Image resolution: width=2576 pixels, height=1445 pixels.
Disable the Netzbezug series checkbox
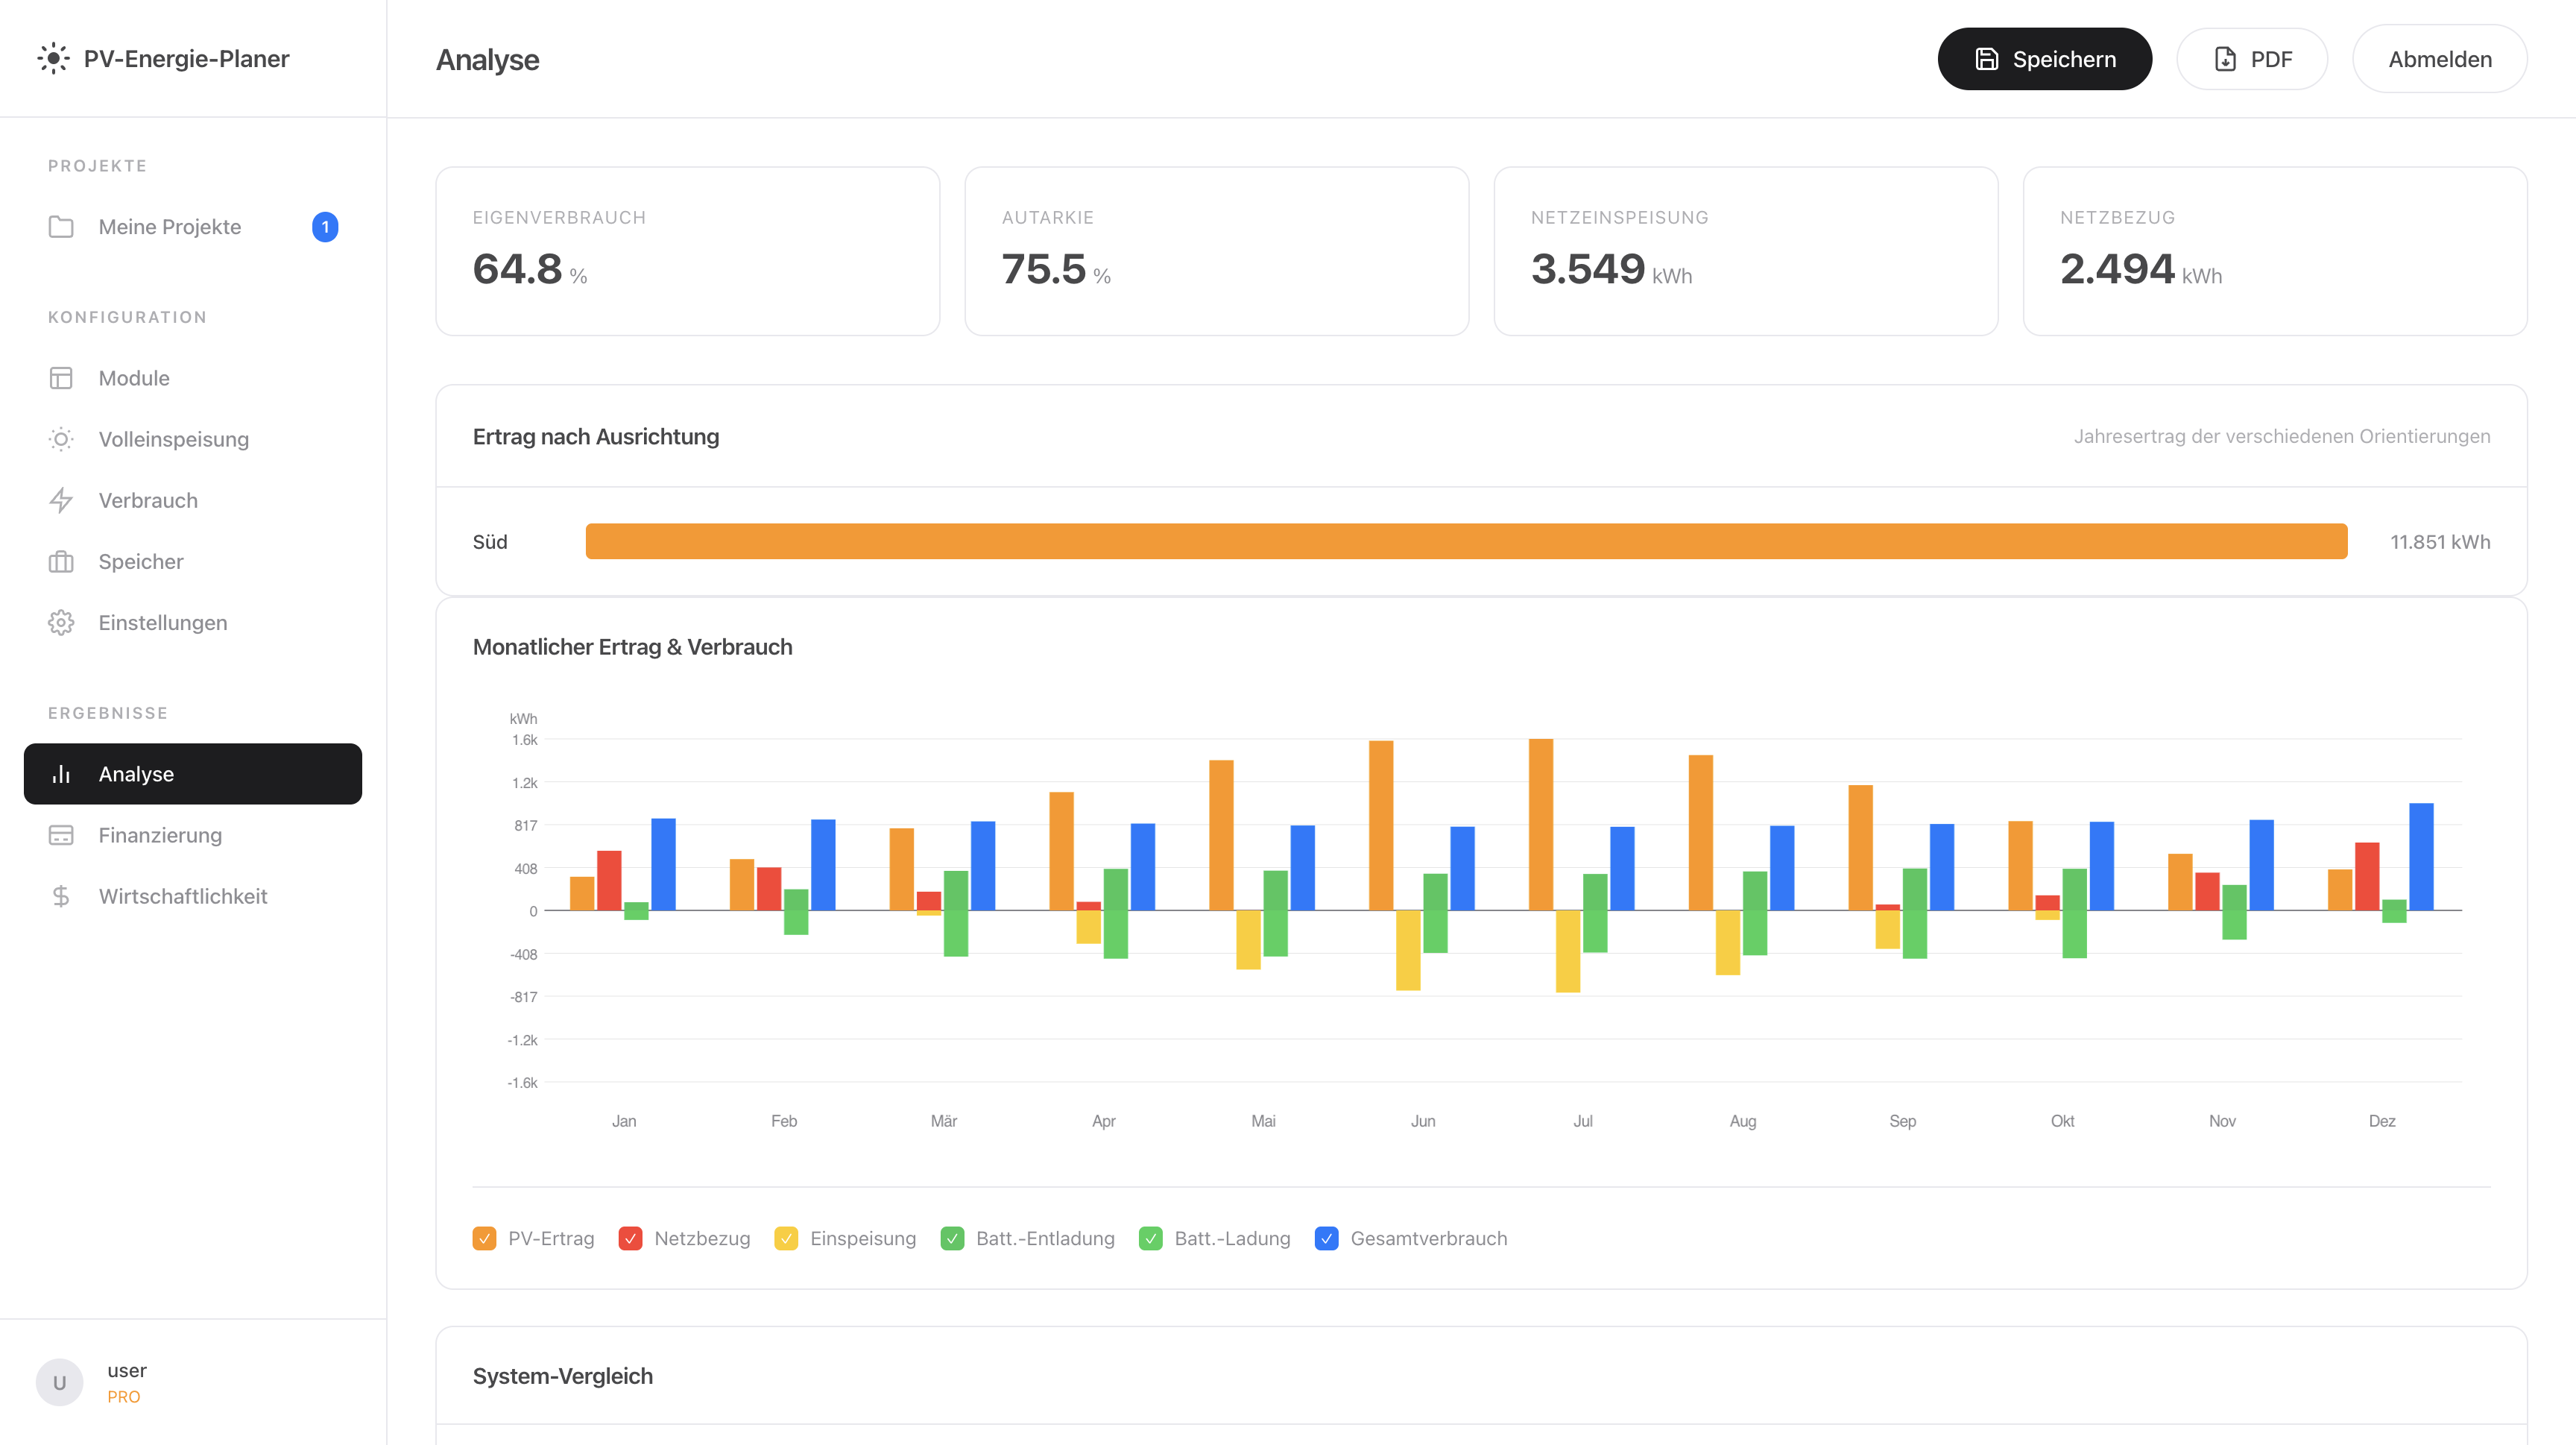(631, 1238)
